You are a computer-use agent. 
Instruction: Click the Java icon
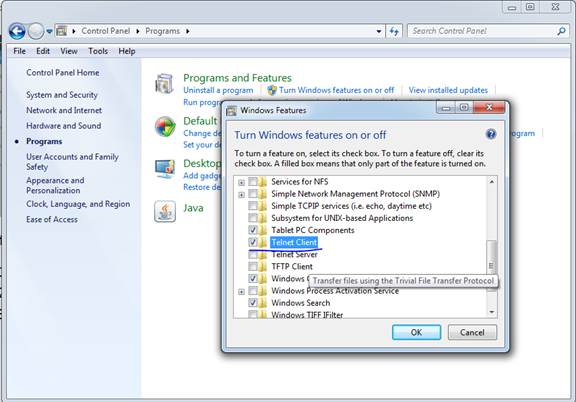coord(165,212)
